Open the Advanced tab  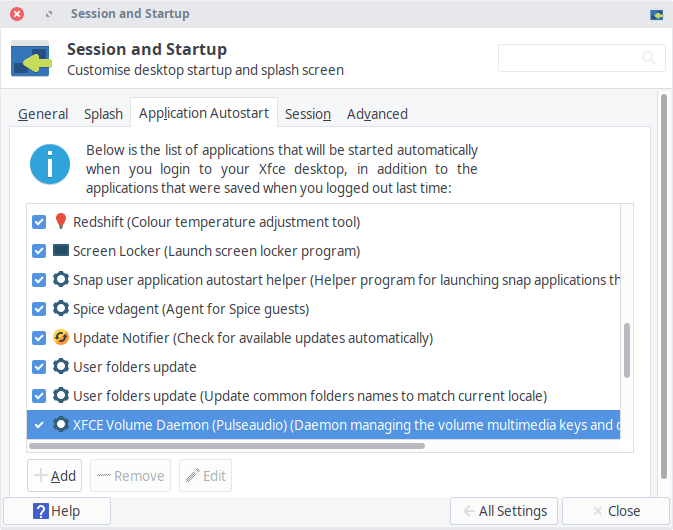point(377,114)
